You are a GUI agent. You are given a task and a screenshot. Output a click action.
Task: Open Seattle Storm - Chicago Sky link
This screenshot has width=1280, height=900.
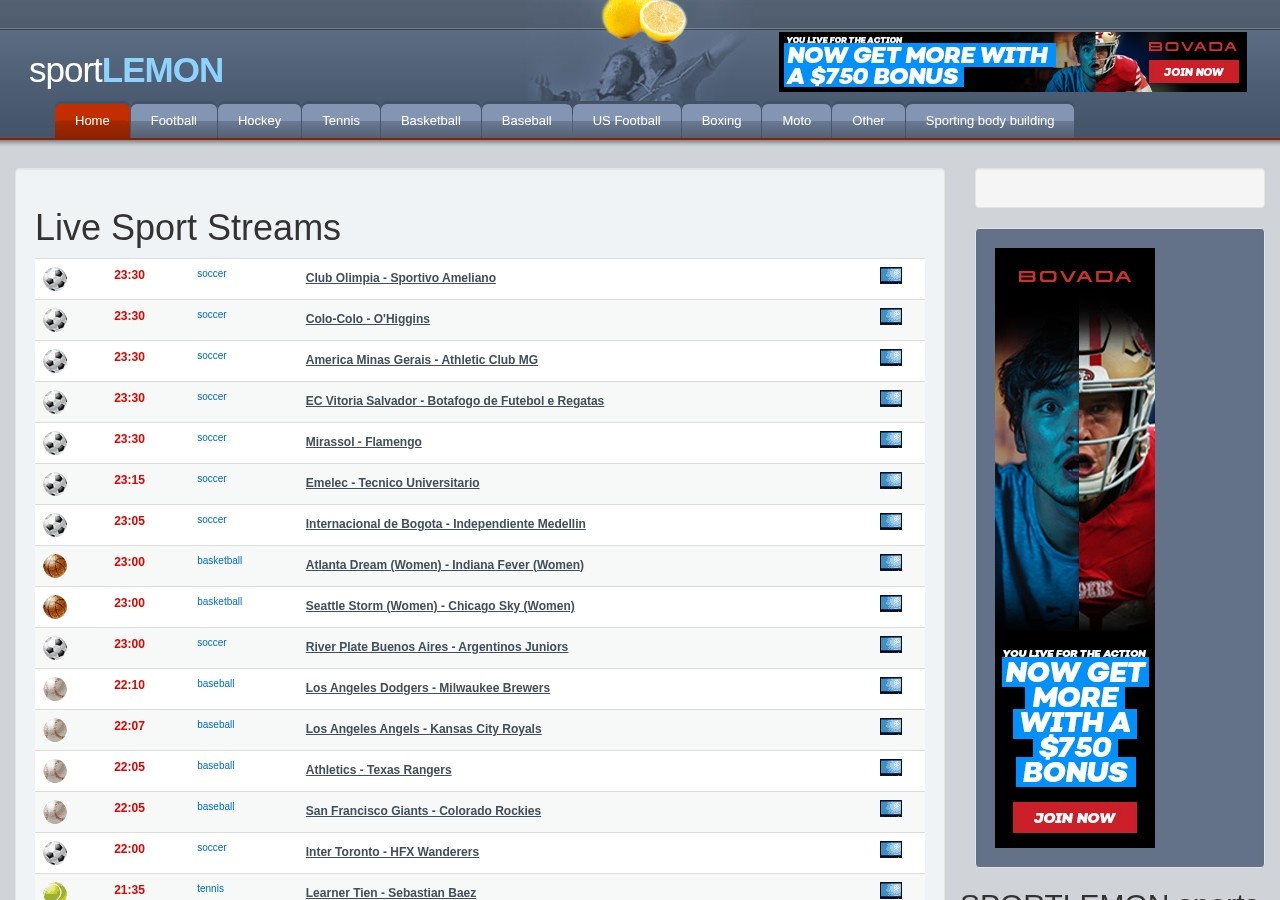tap(440, 606)
